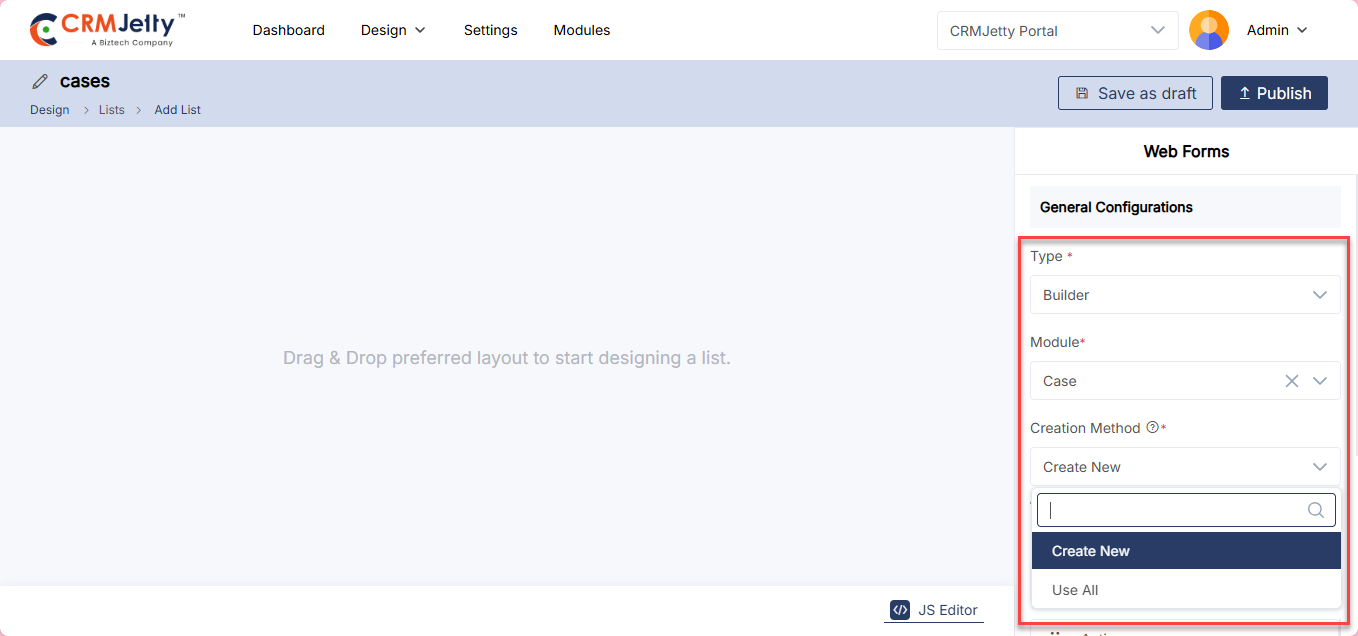Screen dimensions: 1358x636
Task: Click the pencil edit icon beside cases
Action: [40, 82]
